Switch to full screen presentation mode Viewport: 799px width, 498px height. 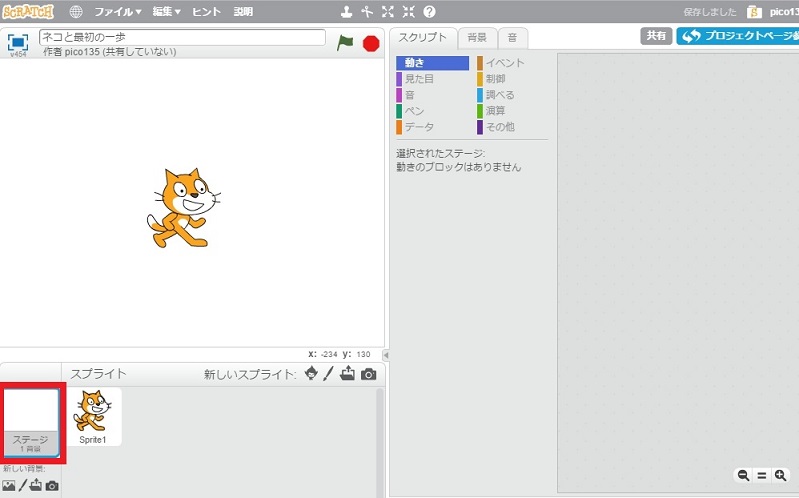coord(18,43)
